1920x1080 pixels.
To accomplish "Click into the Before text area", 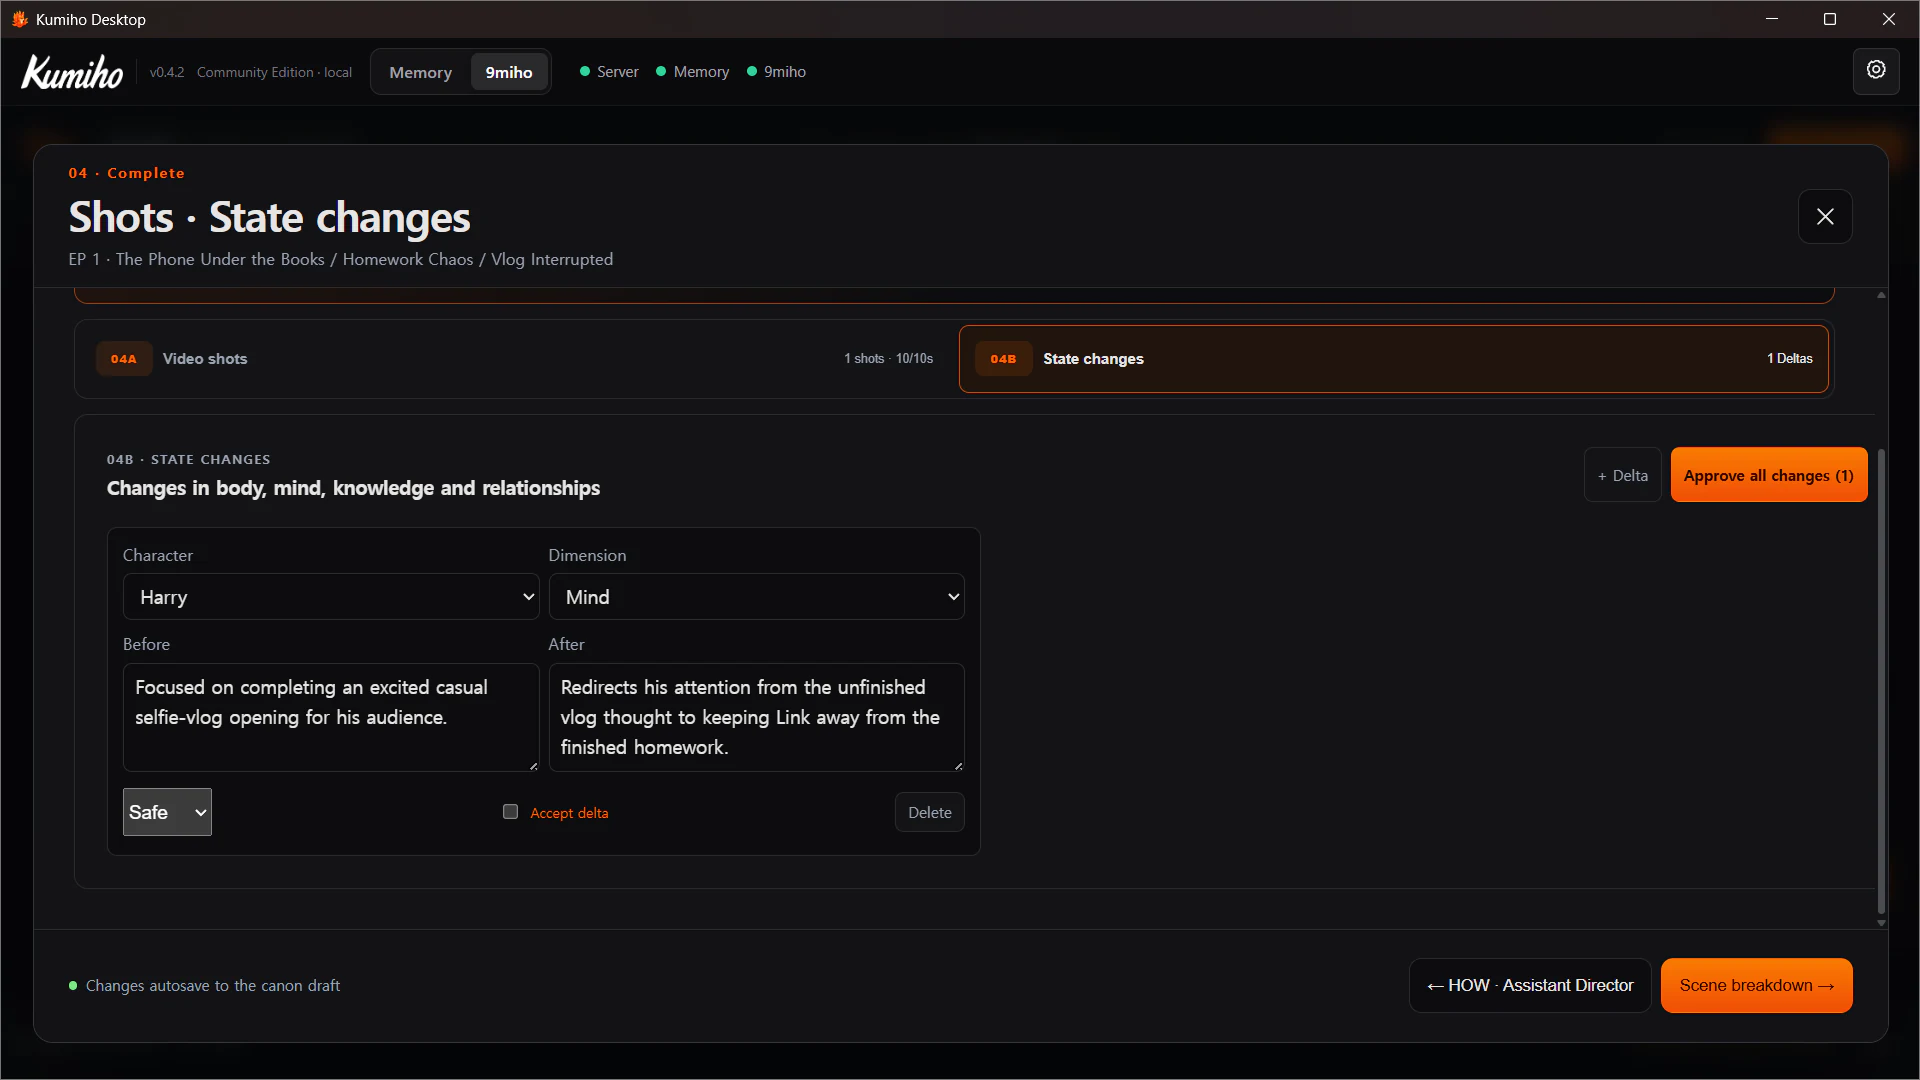I will coord(331,718).
